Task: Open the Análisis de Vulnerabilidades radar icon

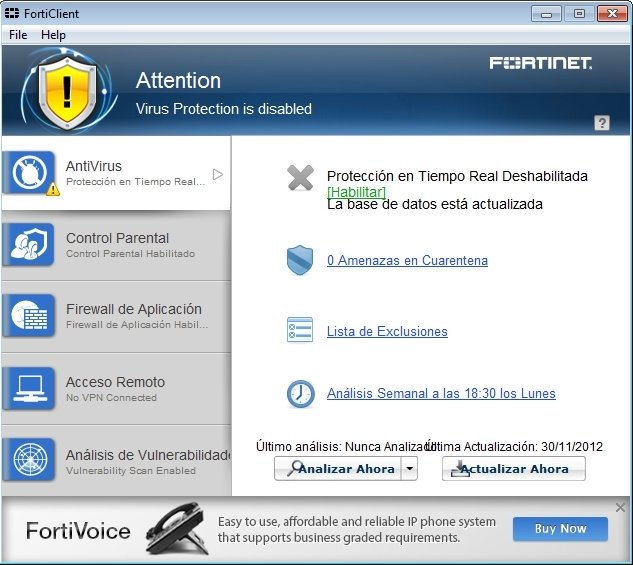Action: pyautogui.click(x=29, y=459)
